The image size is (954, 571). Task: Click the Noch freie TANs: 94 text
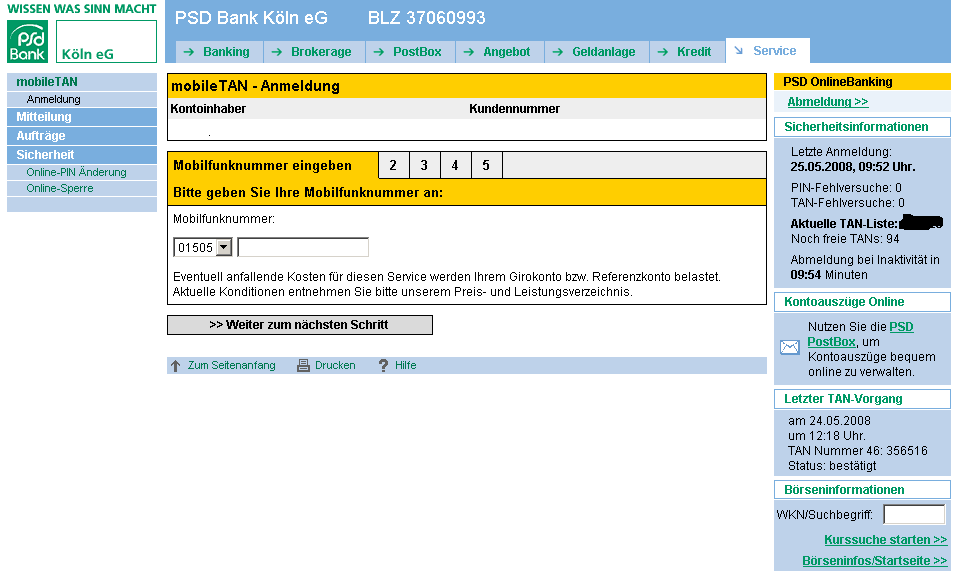click(845, 239)
